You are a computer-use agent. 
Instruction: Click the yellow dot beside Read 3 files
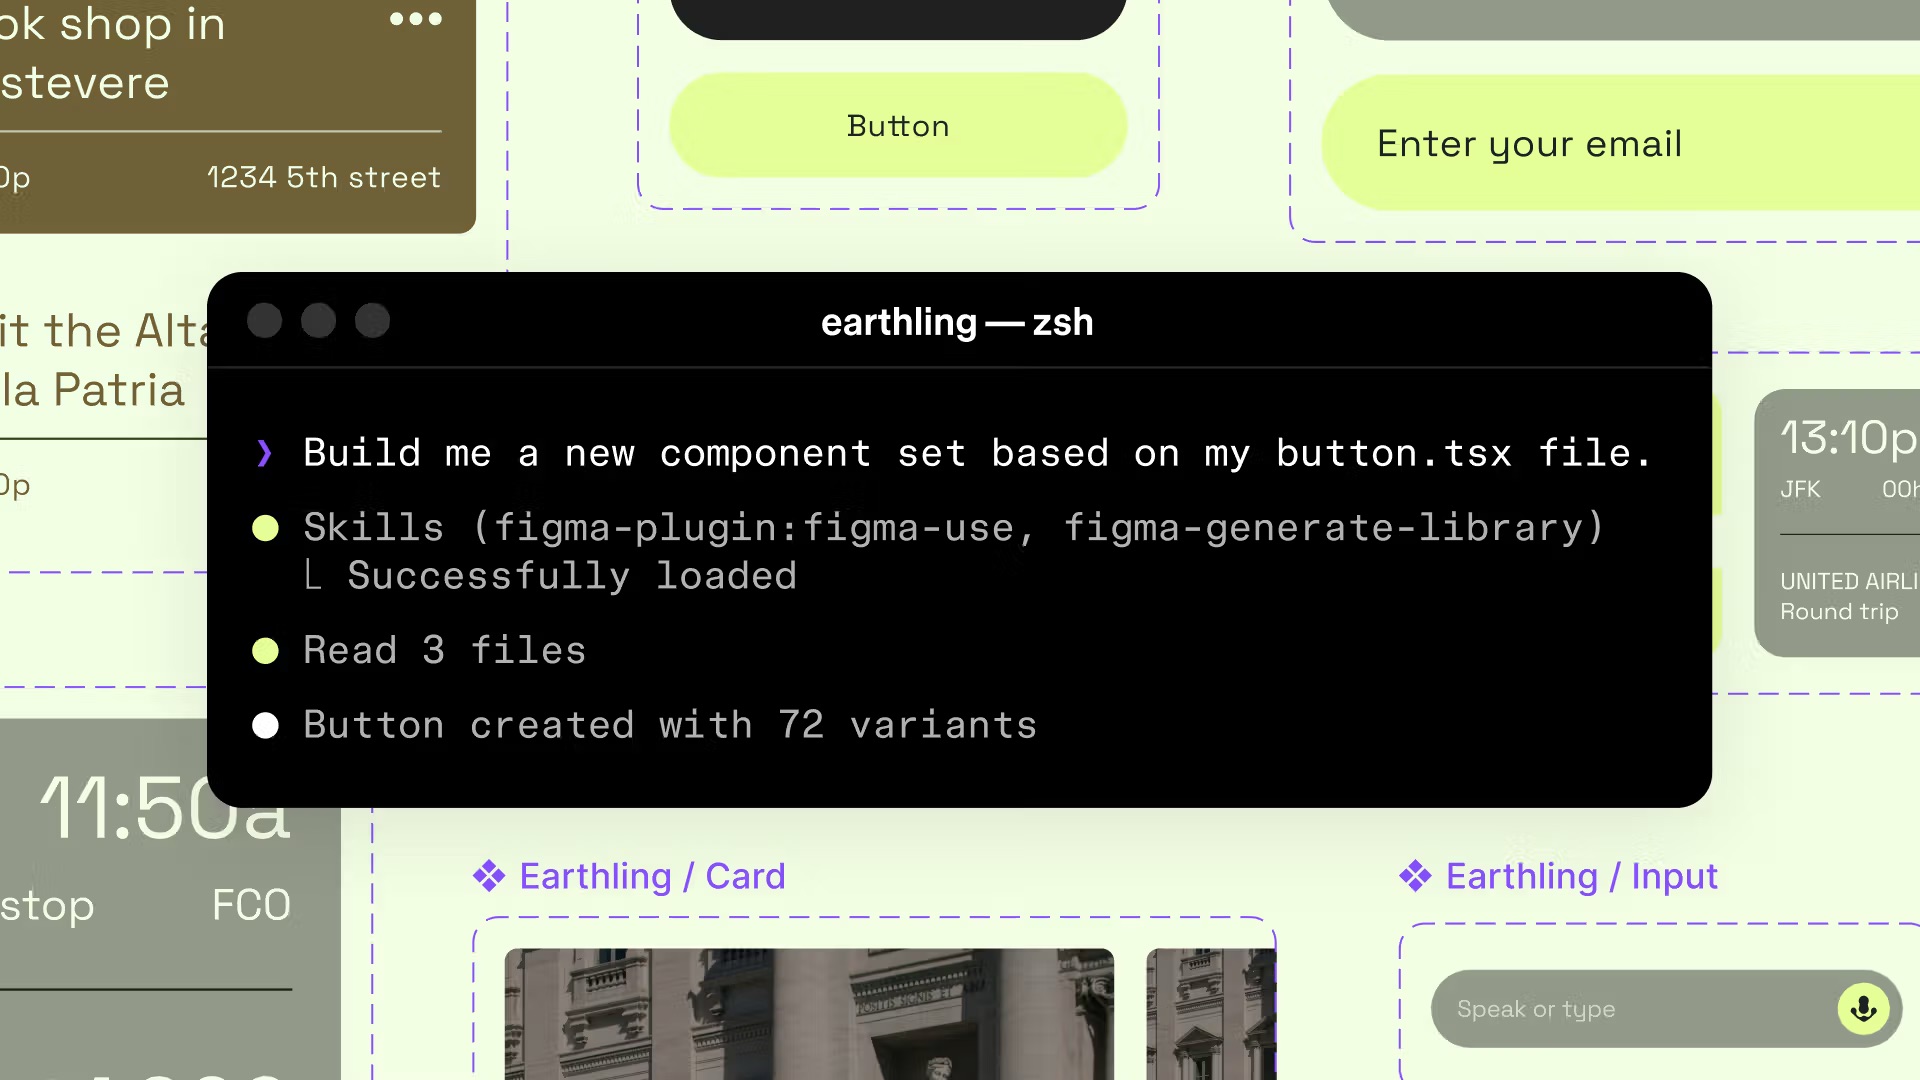[x=265, y=650]
